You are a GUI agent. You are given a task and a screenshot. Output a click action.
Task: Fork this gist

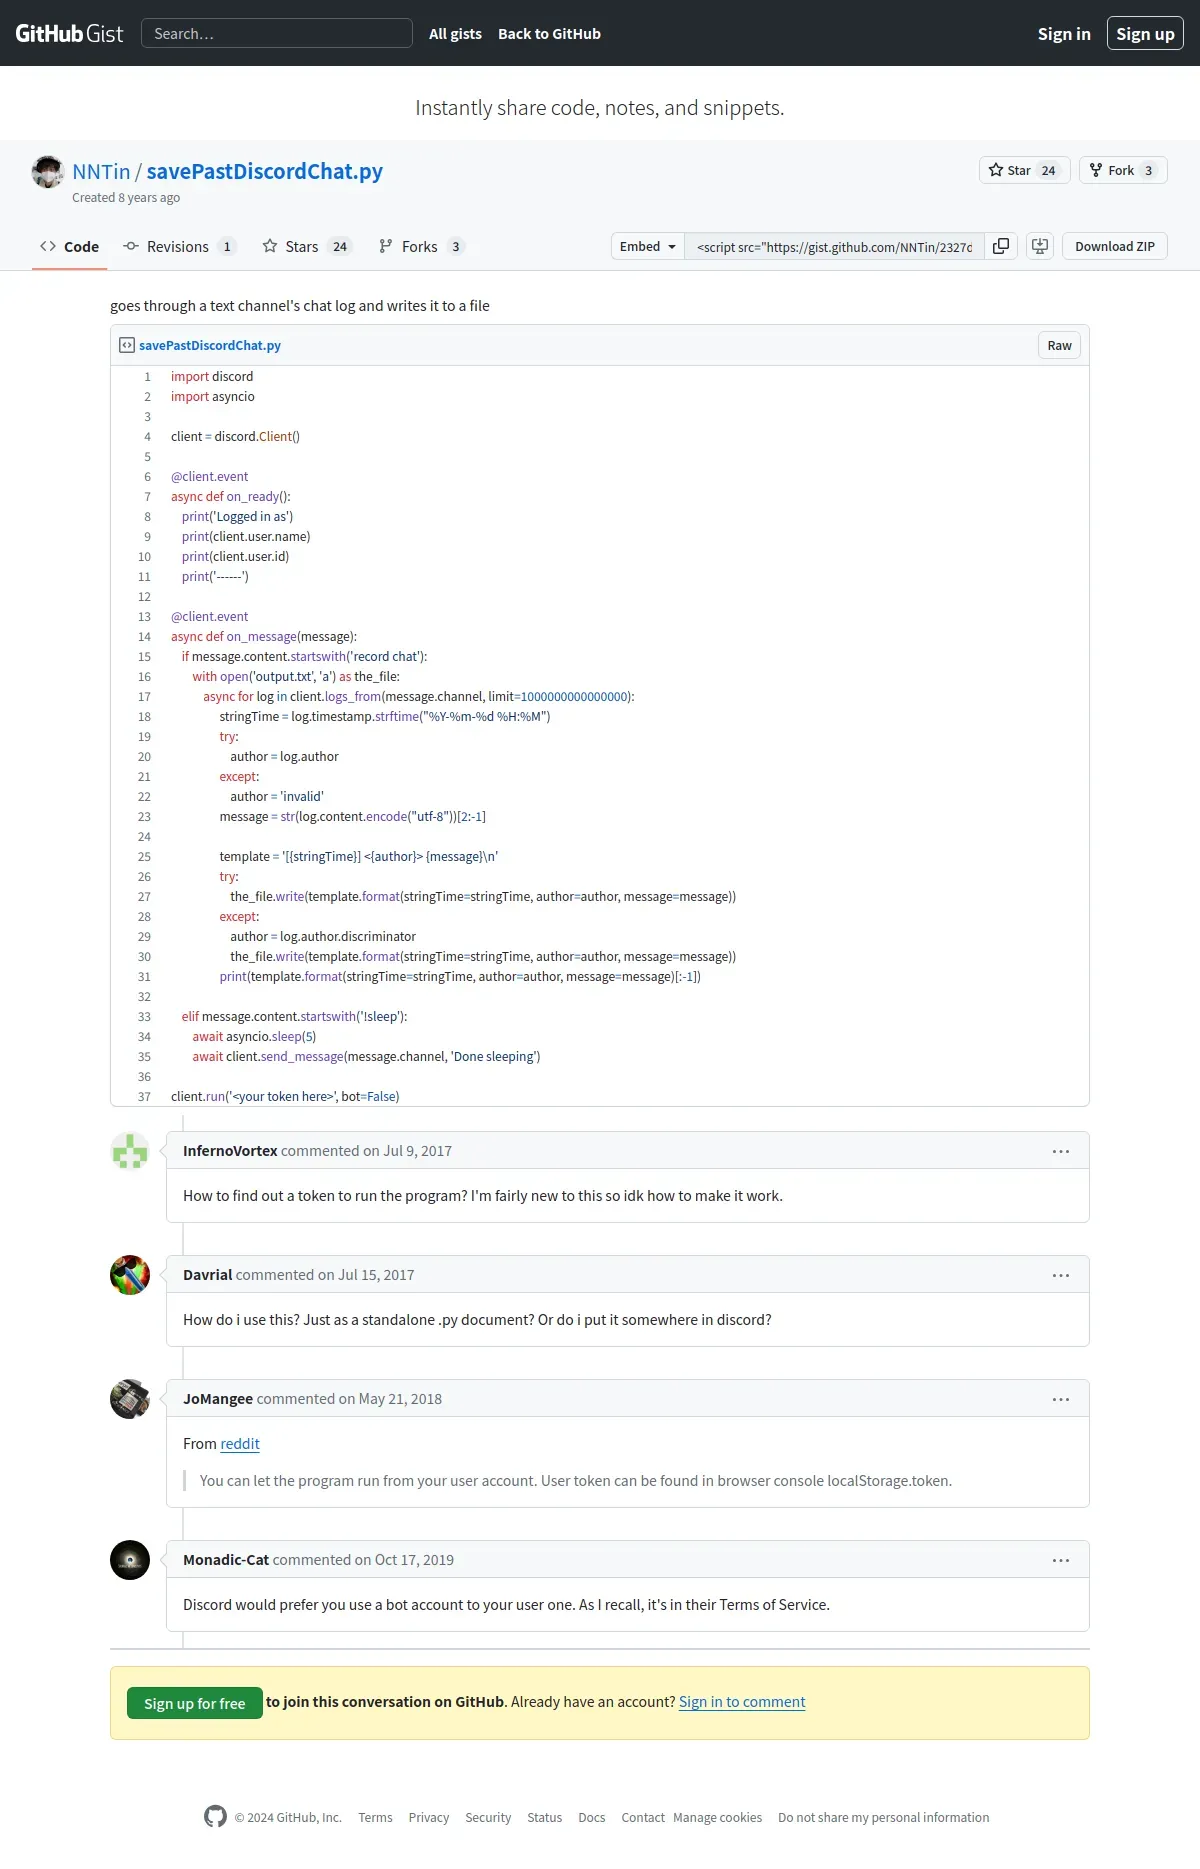pos(1123,170)
